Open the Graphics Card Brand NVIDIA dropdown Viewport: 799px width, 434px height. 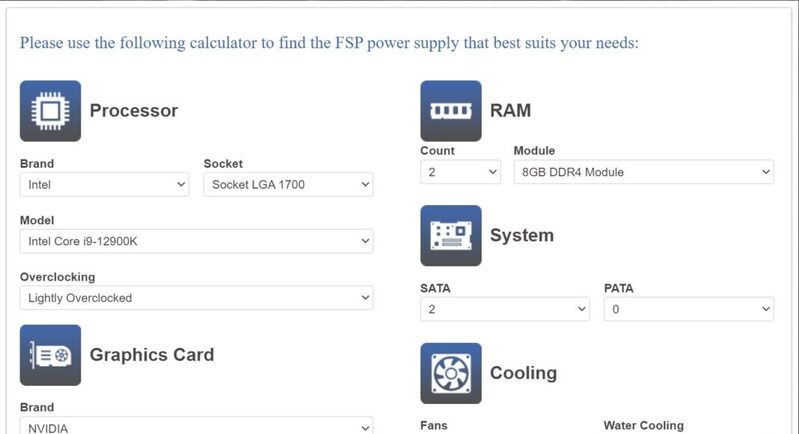pyautogui.click(x=197, y=427)
